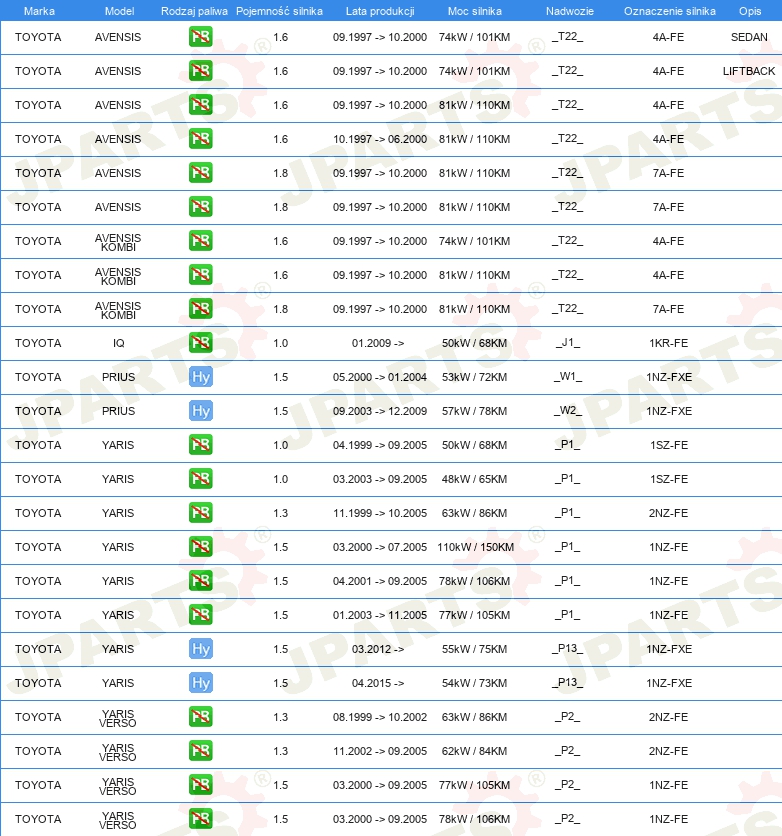Click the petrol icon in the IQ row
The height and width of the screenshot is (836, 782).
click(200, 343)
